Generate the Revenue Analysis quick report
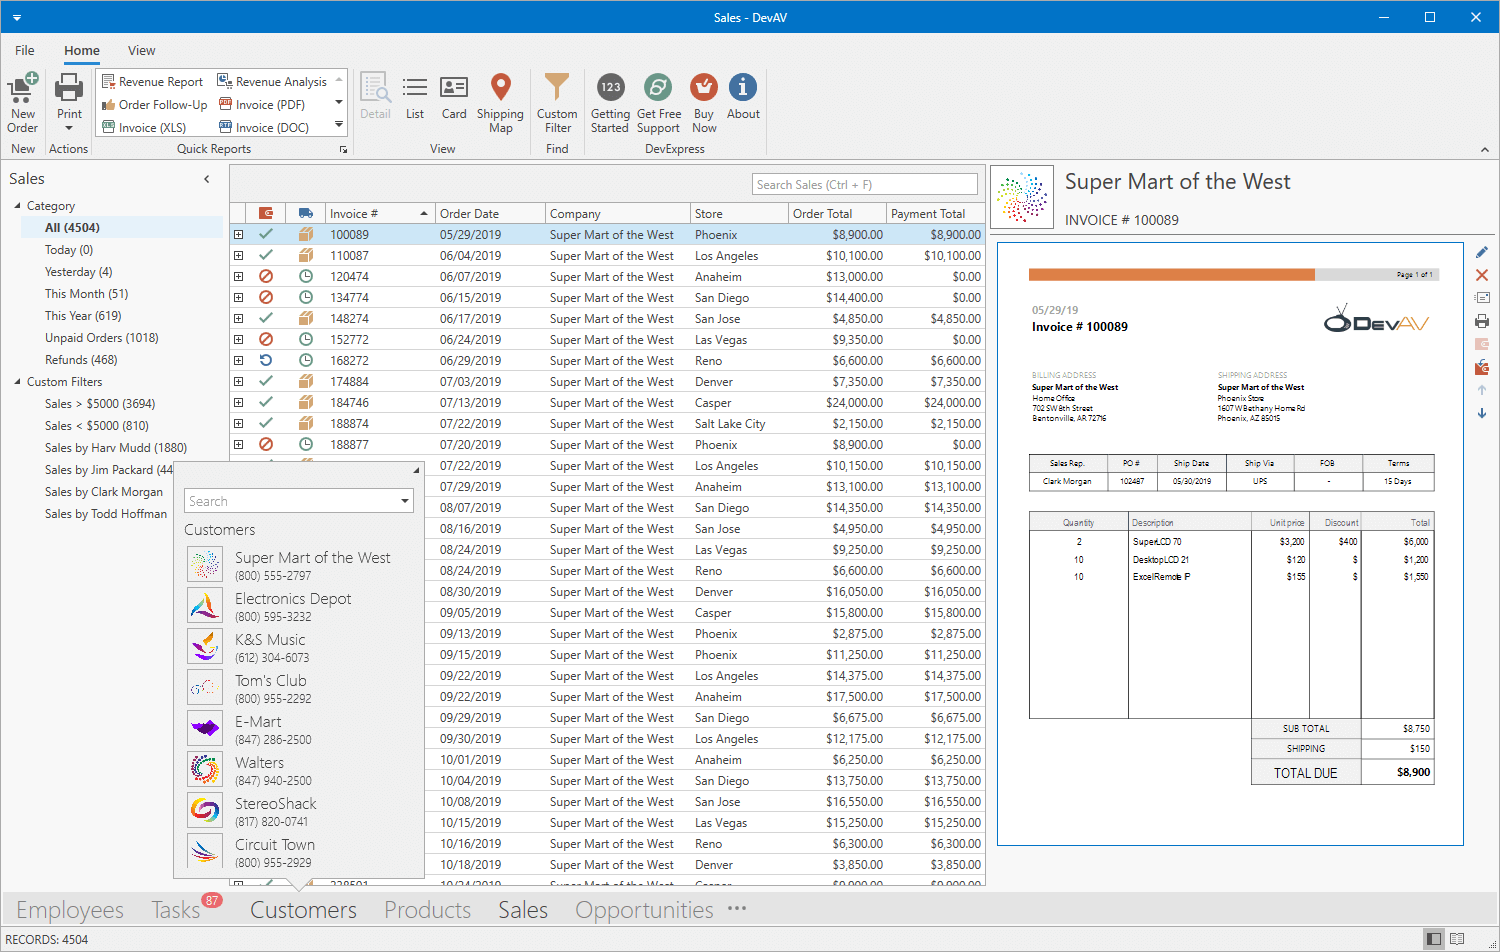This screenshot has height=952, width=1500. click(273, 82)
